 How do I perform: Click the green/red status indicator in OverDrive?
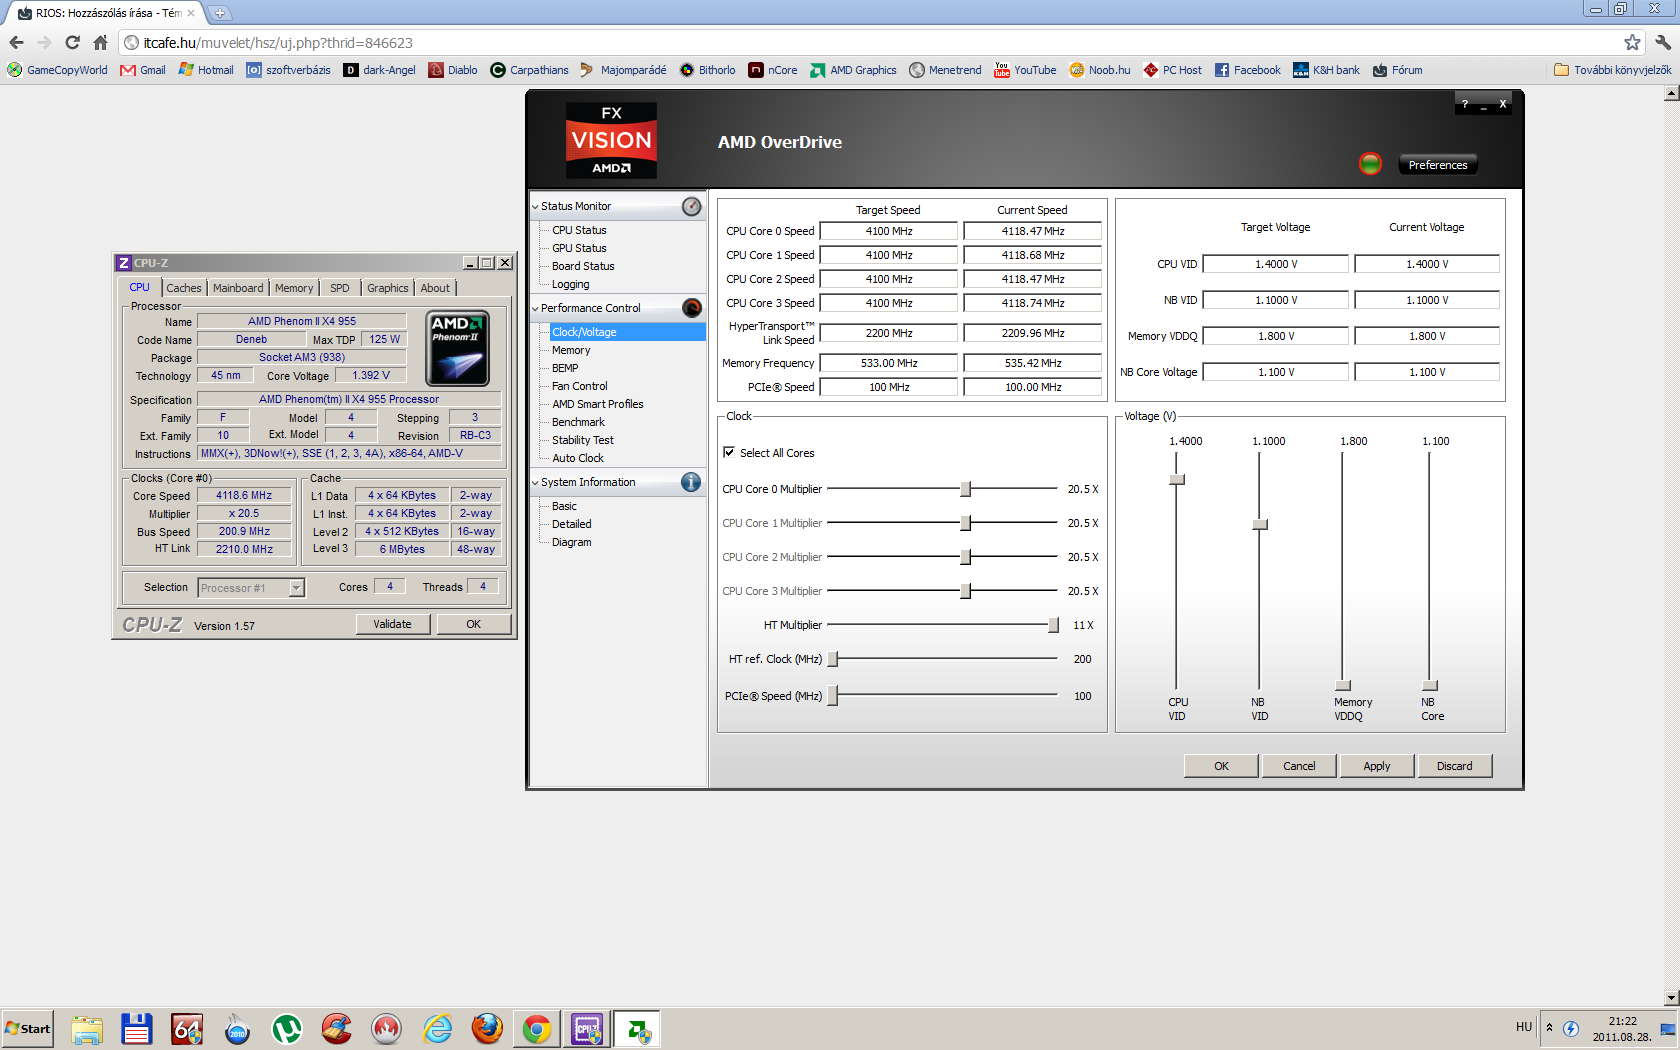[1370, 164]
